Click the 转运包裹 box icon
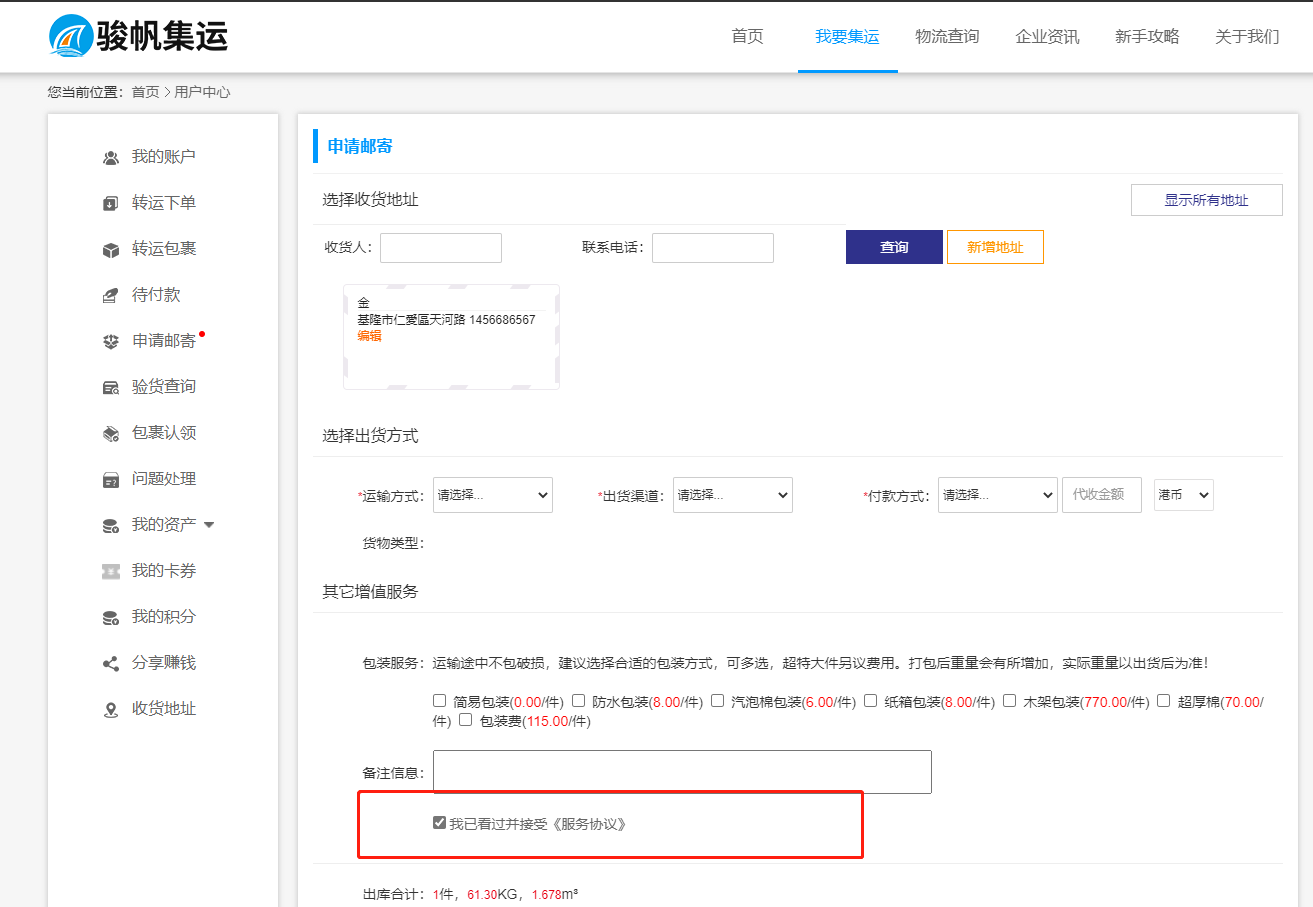This screenshot has width=1313, height=907. (x=111, y=250)
